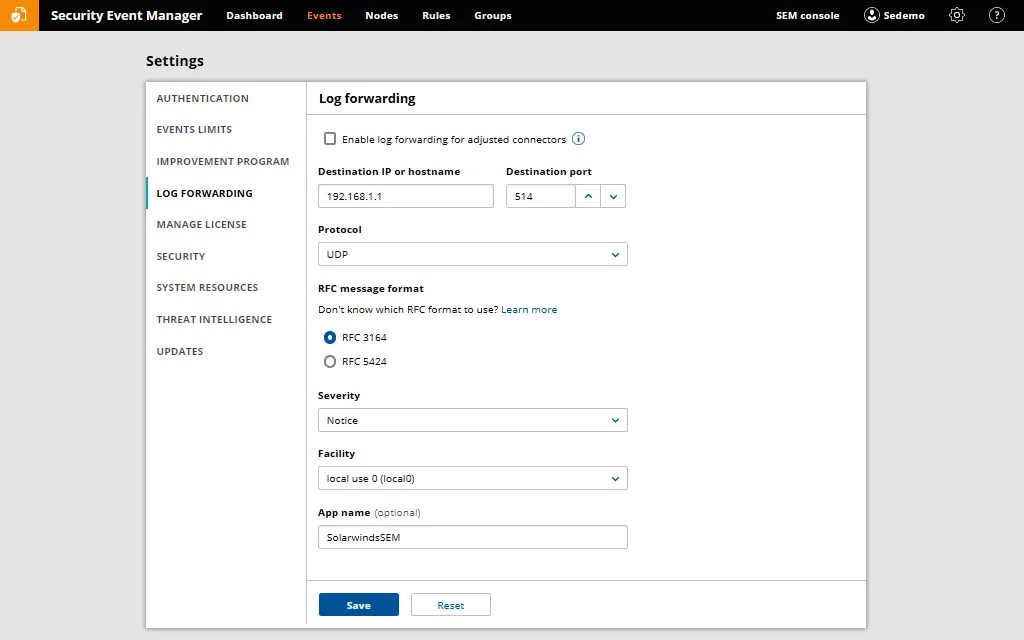Open the Protocol dropdown
The width and height of the screenshot is (1024, 640).
[472, 254]
